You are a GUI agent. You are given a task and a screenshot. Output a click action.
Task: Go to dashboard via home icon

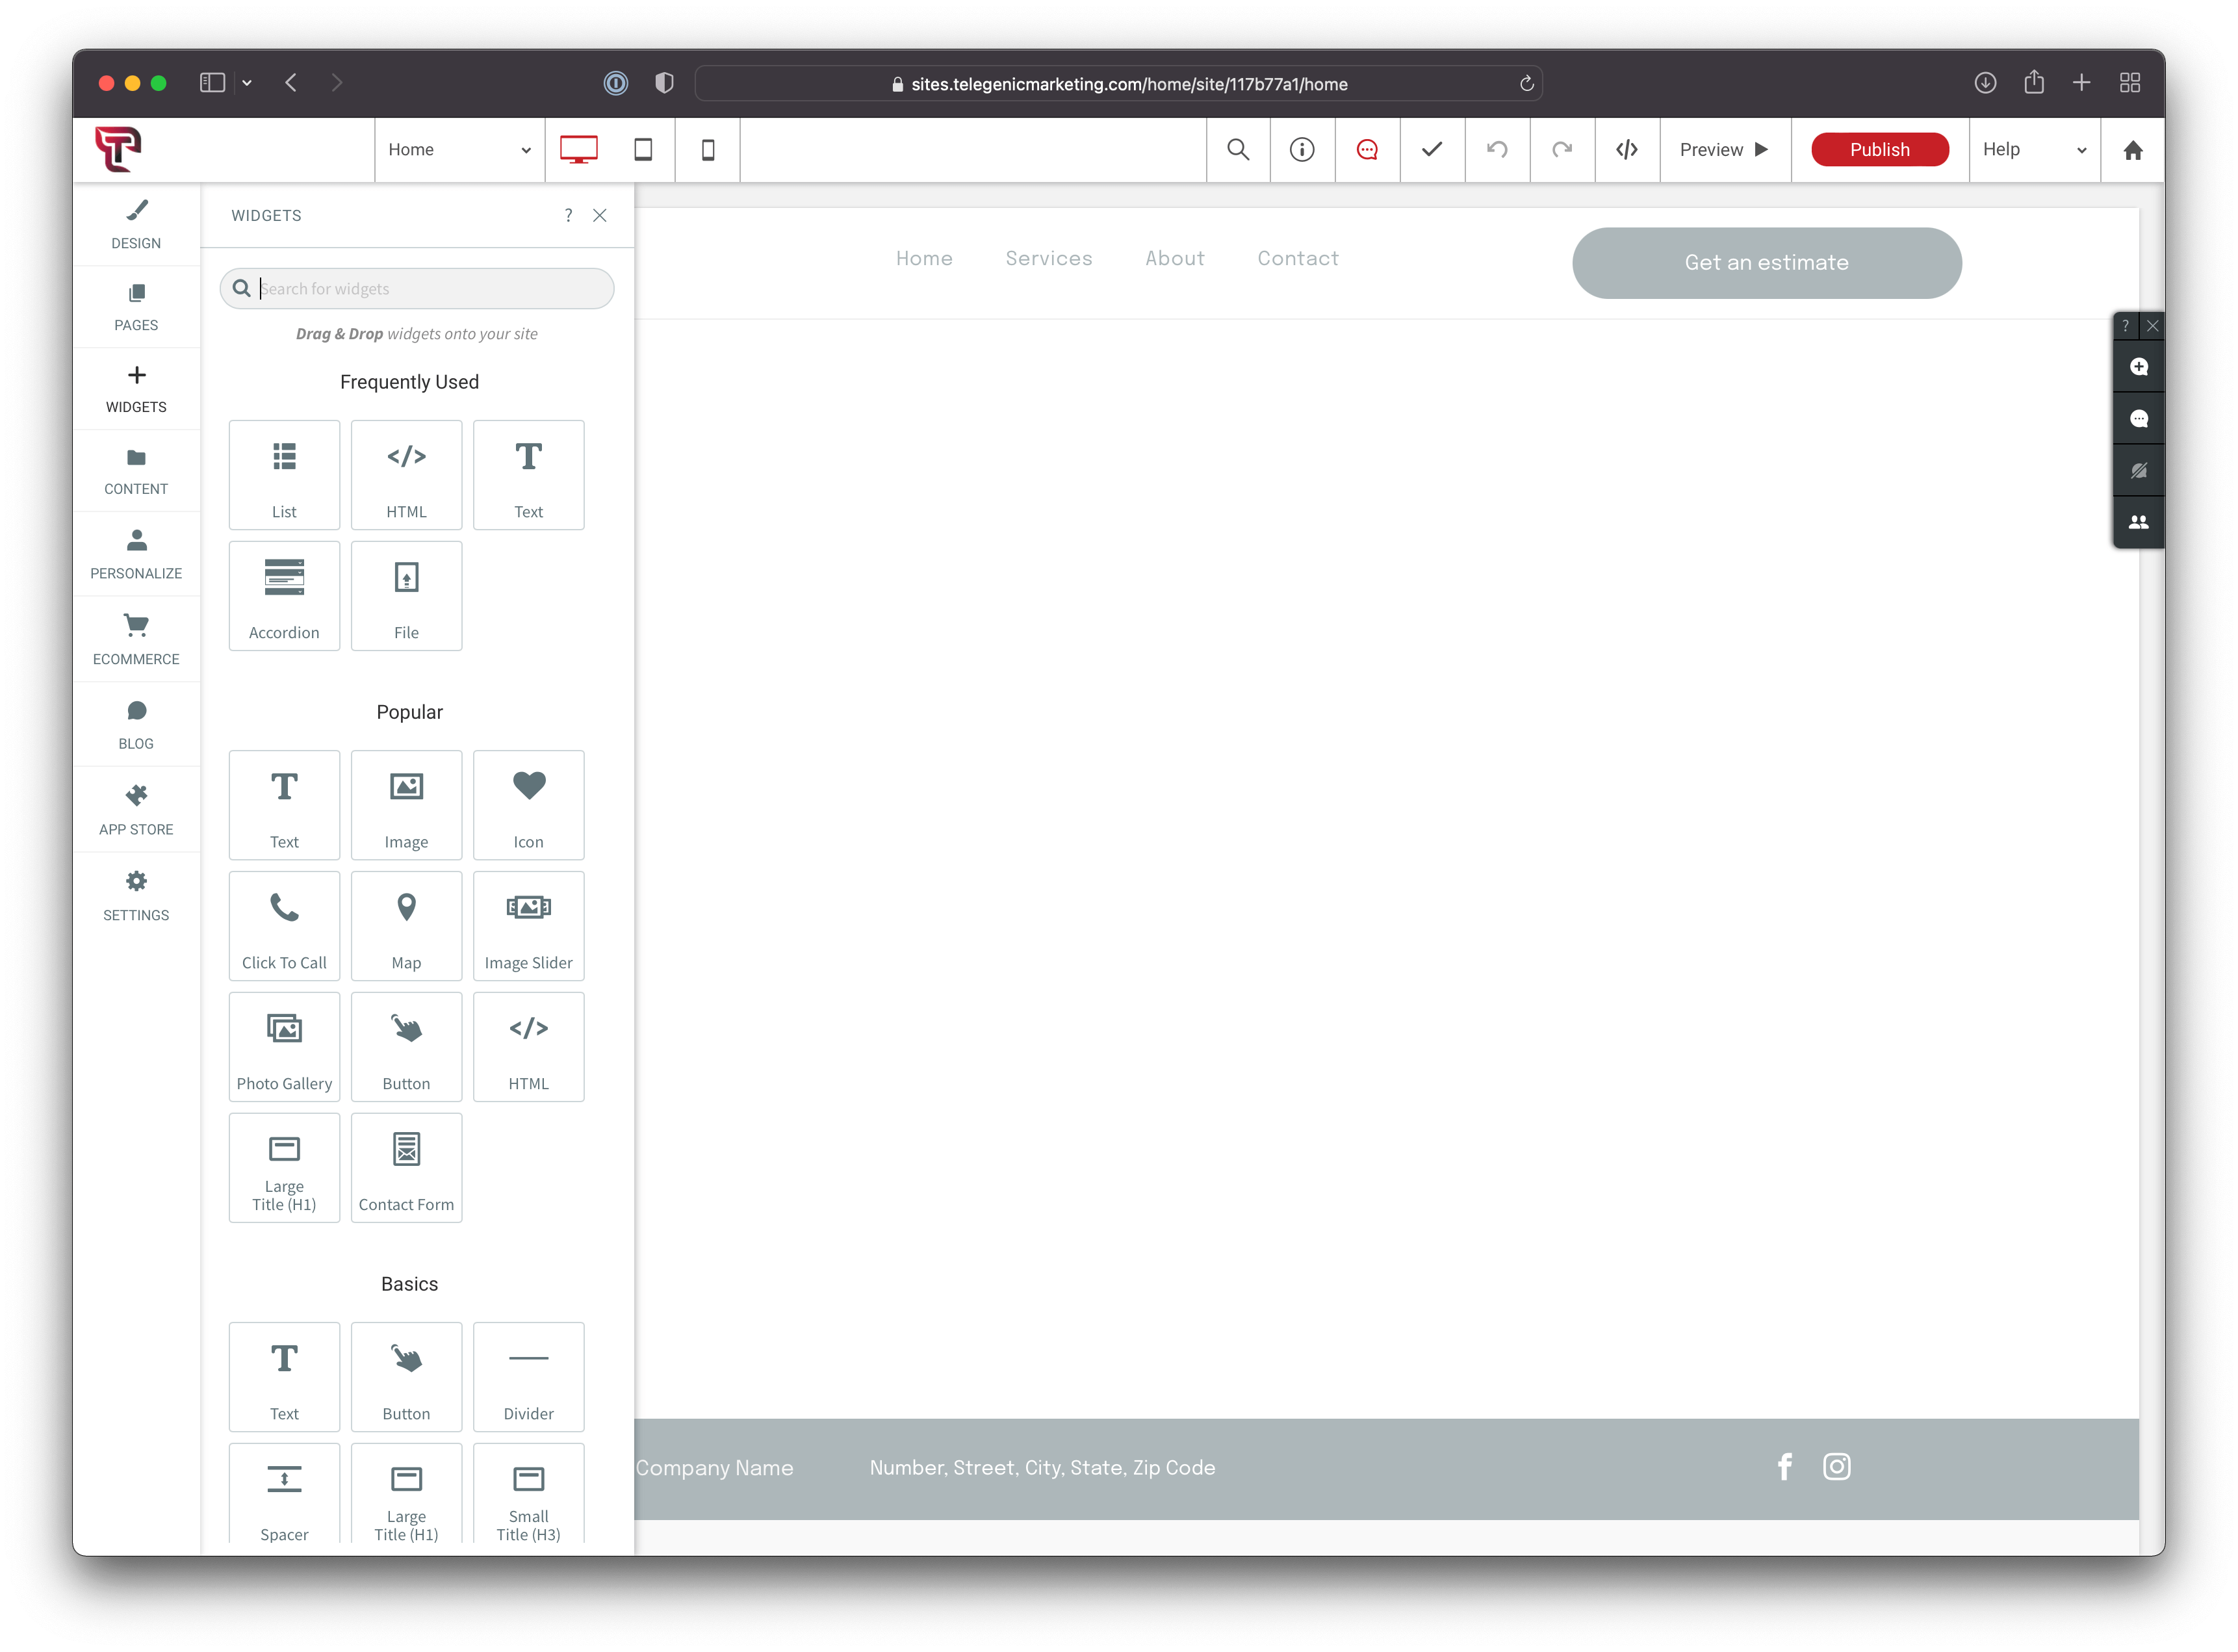(x=2133, y=150)
